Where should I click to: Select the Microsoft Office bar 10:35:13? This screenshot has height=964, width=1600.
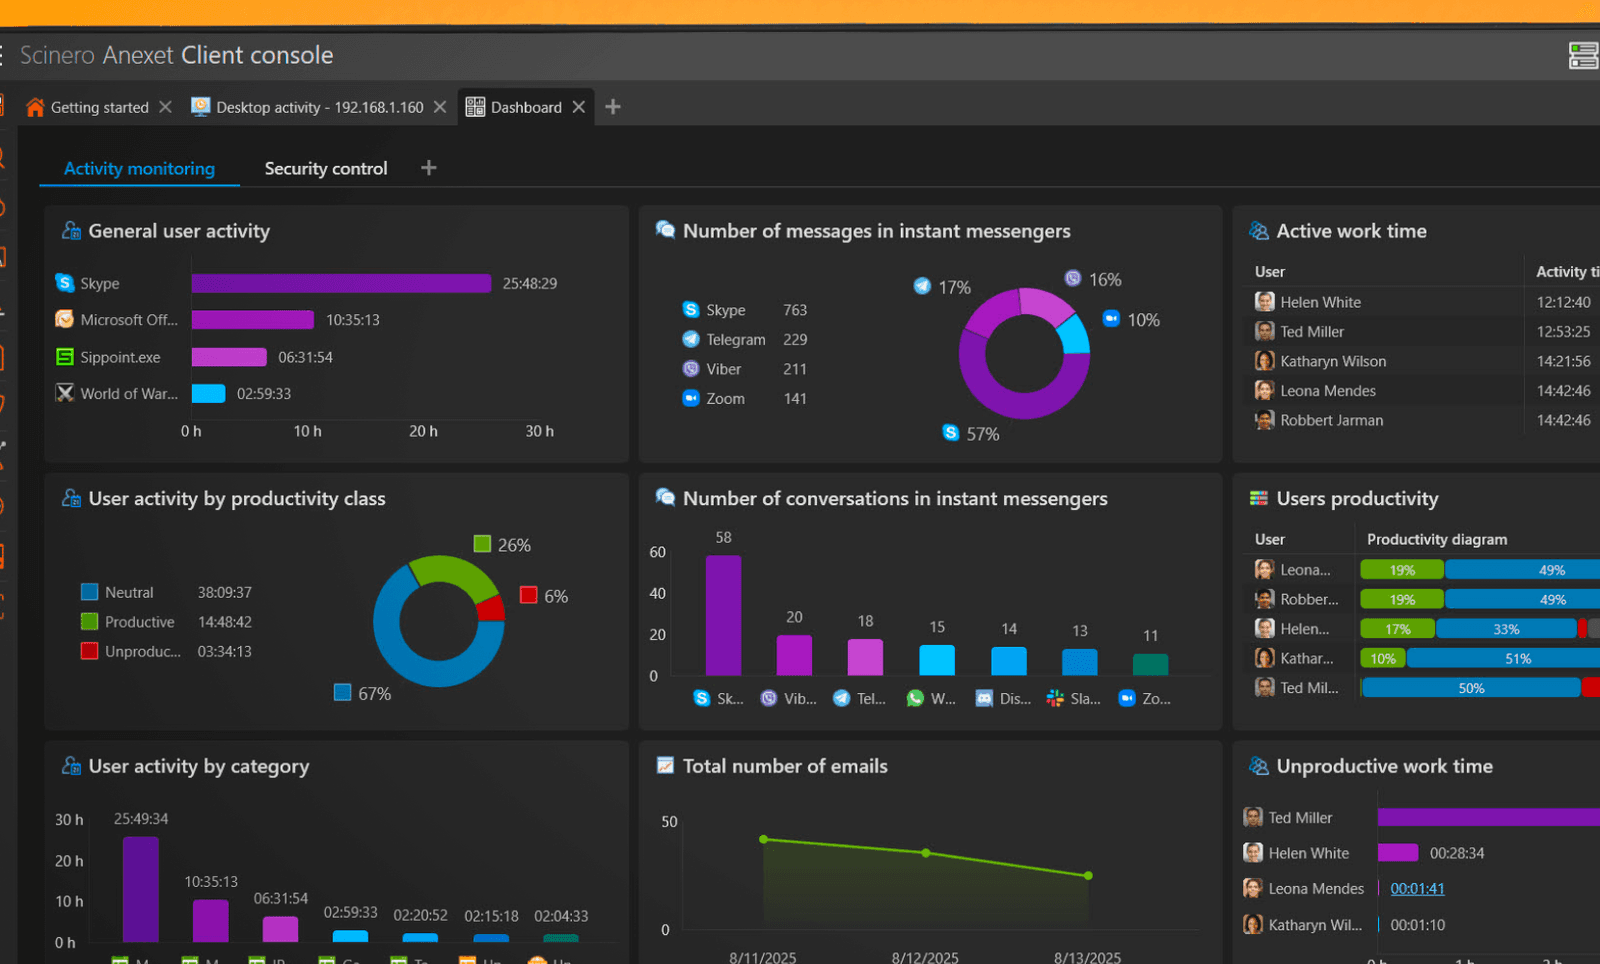point(252,320)
